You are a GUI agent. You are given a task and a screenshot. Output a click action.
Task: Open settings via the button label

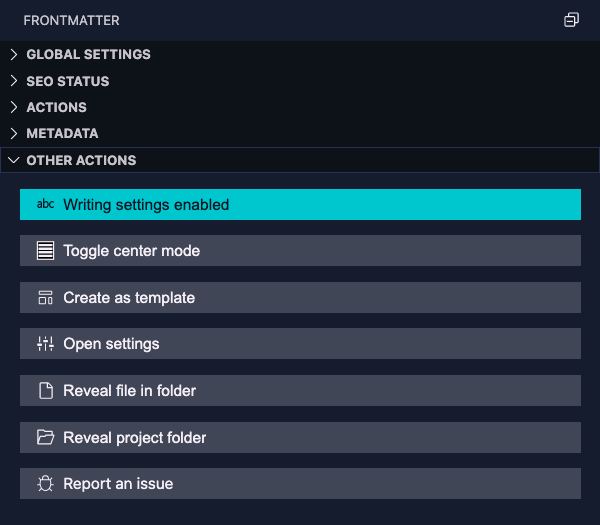[x=111, y=344]
